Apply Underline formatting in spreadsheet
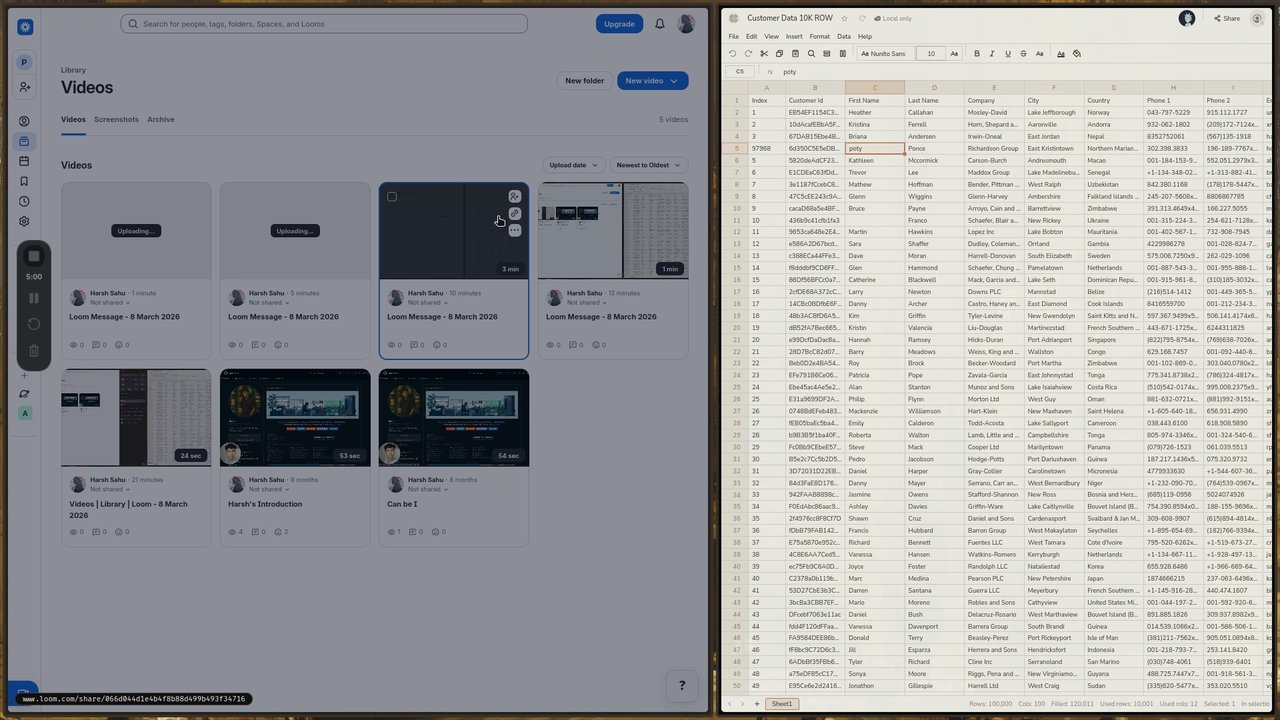This screenshot has width=1280, height=720. pos(1008,54)
